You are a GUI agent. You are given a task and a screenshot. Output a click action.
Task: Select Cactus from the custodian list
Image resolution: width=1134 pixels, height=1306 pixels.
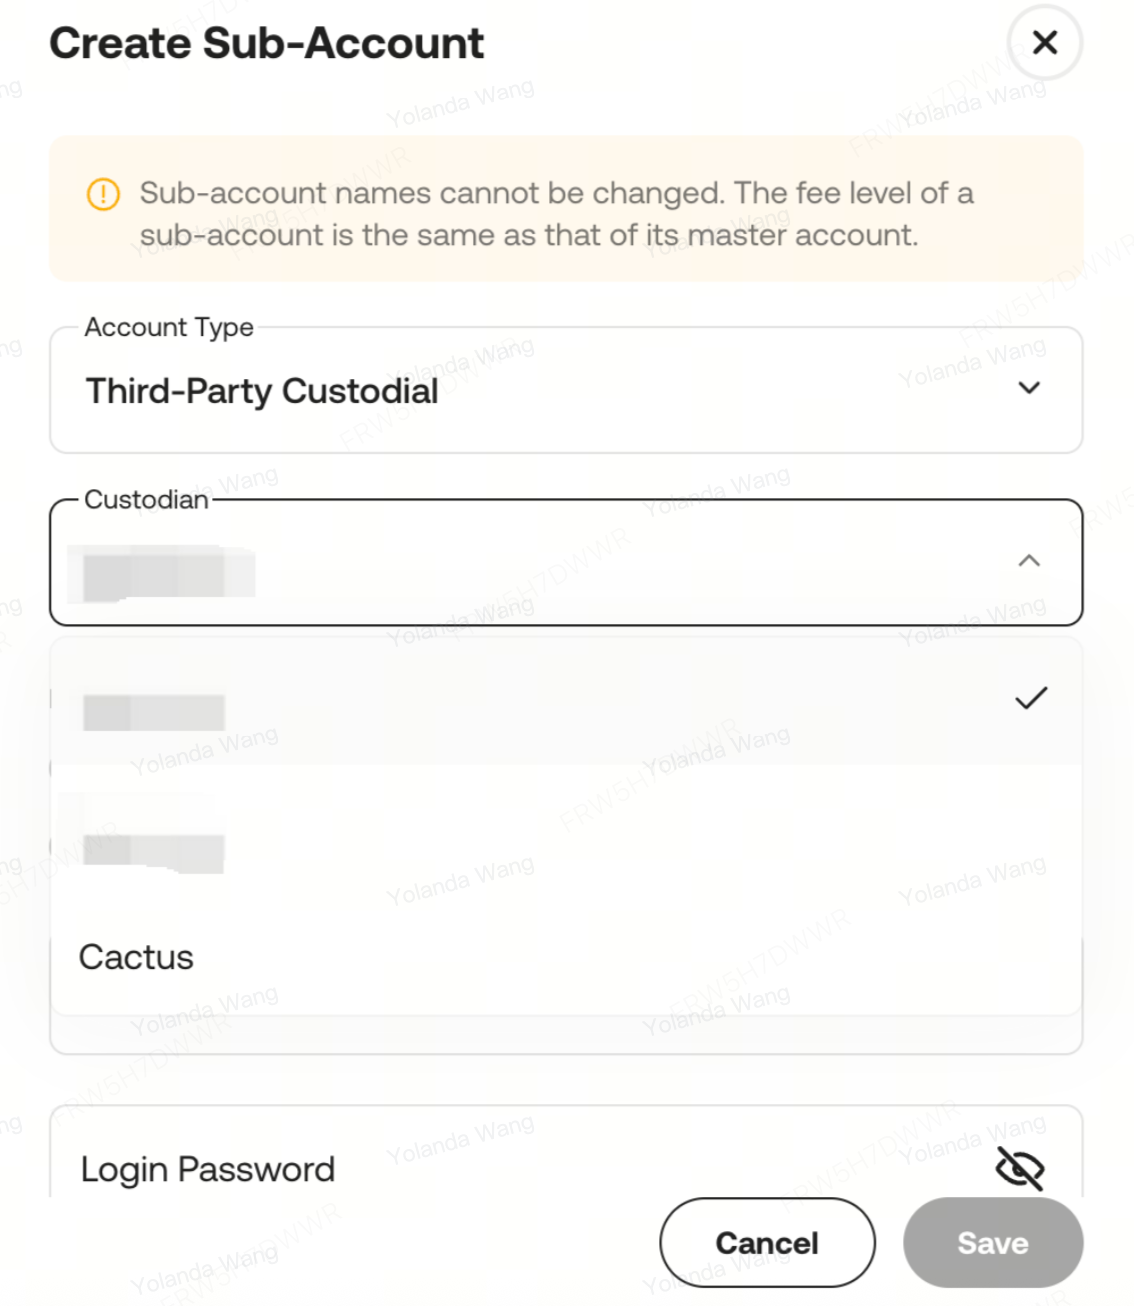click(x=137, y=957)
